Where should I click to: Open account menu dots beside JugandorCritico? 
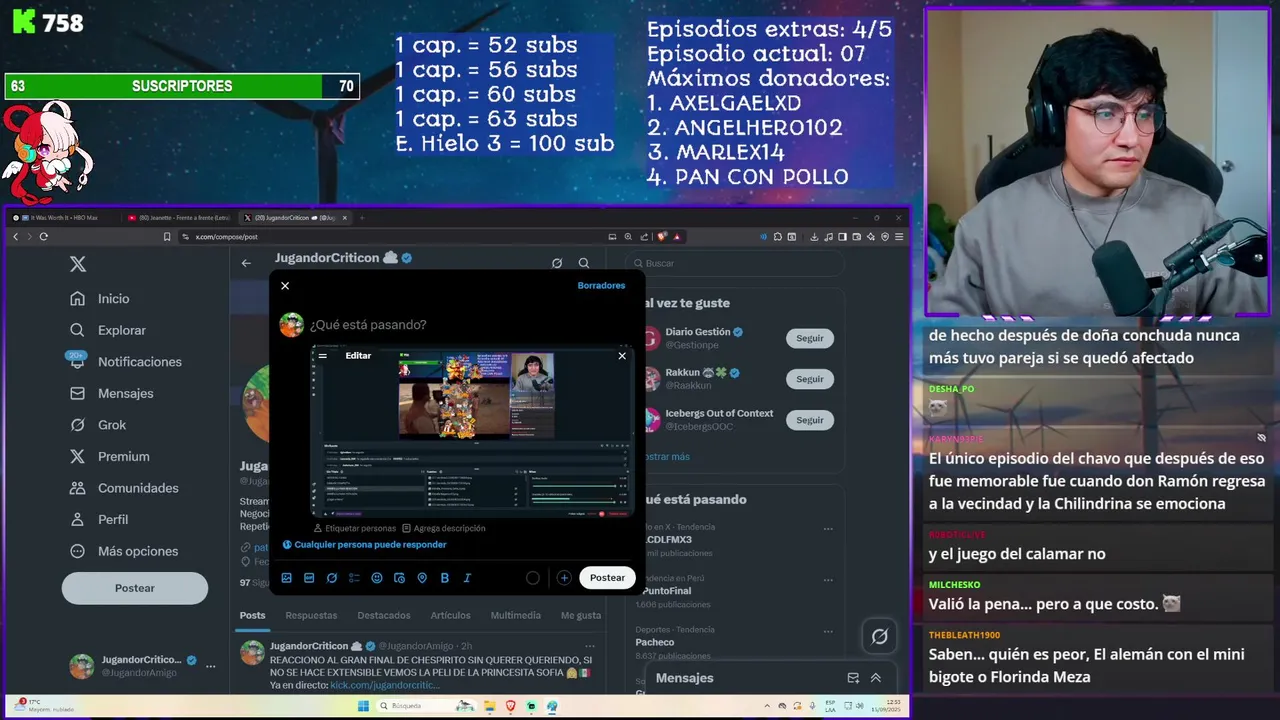coord(210,666)
